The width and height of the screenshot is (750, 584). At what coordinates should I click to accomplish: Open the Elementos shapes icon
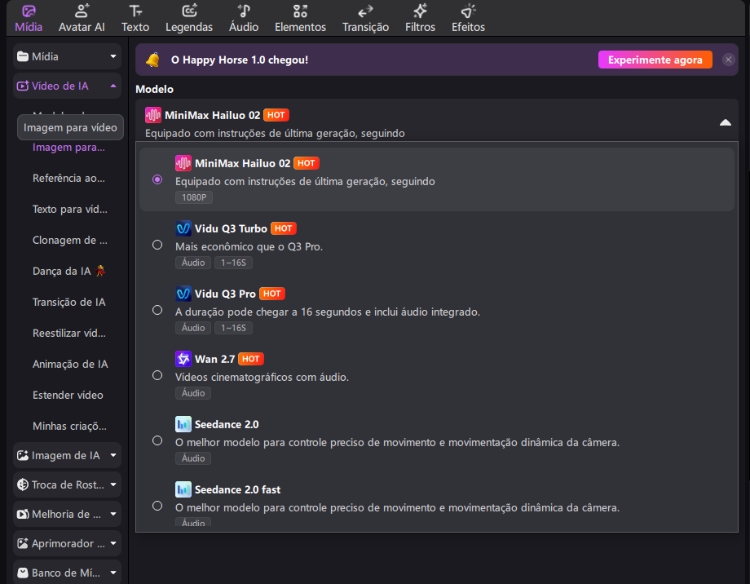coord(300,11)
